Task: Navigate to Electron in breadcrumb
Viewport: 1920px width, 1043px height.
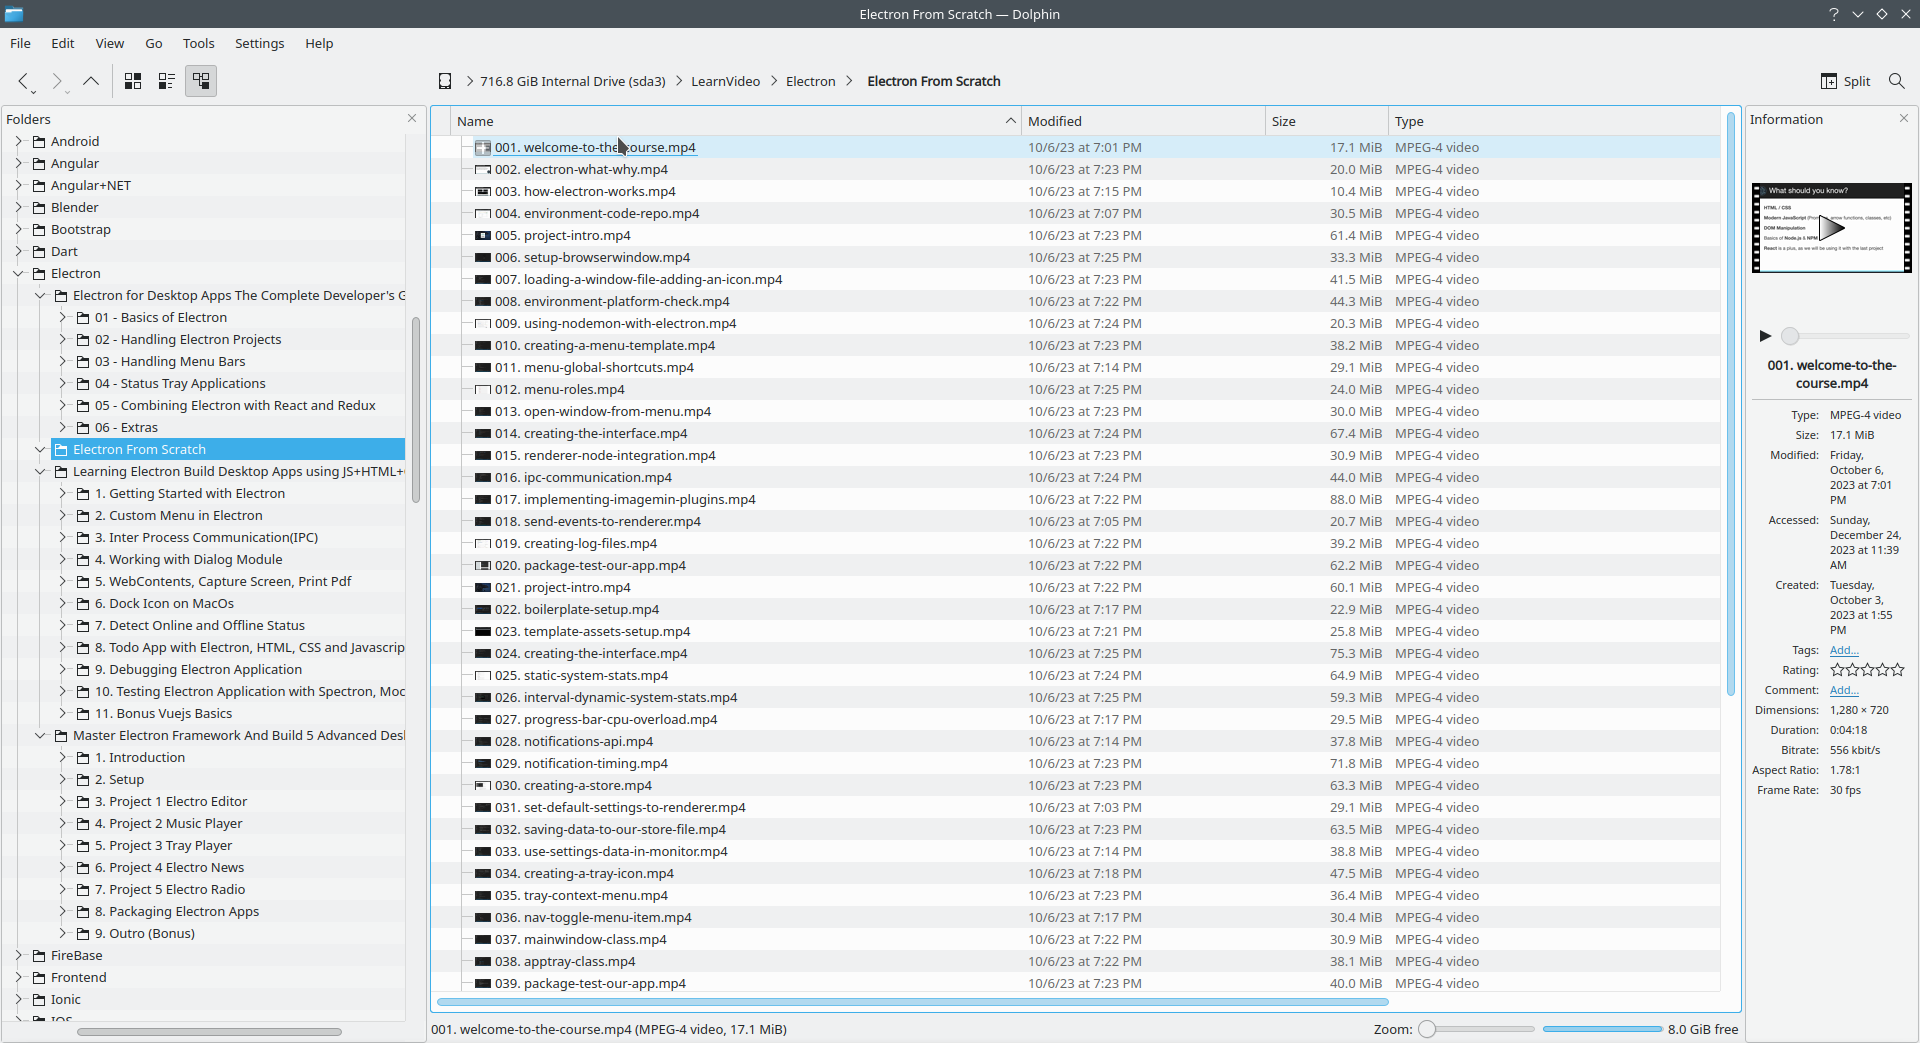Action: [x=811, y=81]
